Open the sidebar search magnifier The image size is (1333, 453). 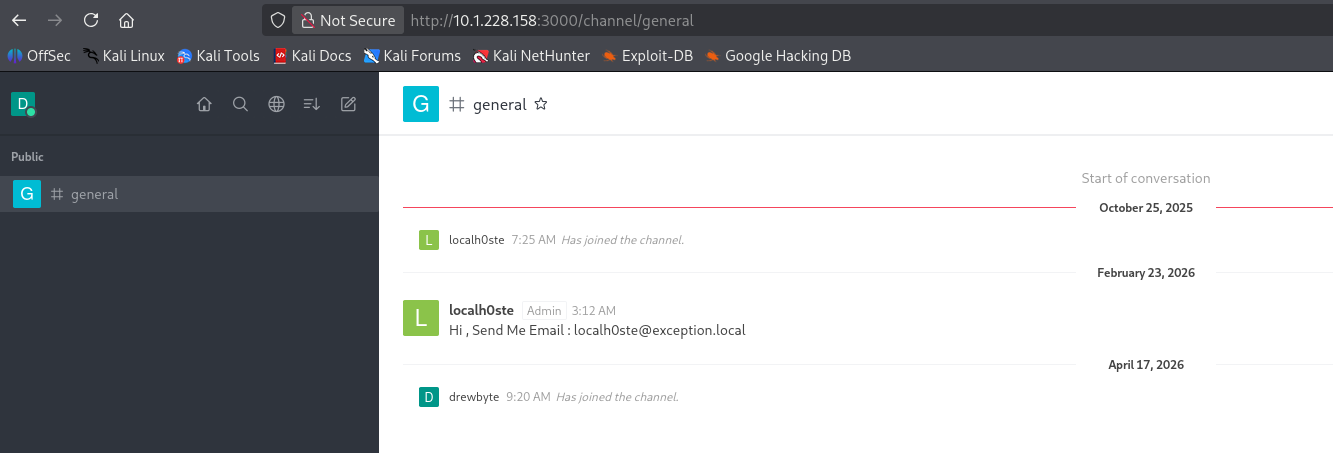click(240, 104)
